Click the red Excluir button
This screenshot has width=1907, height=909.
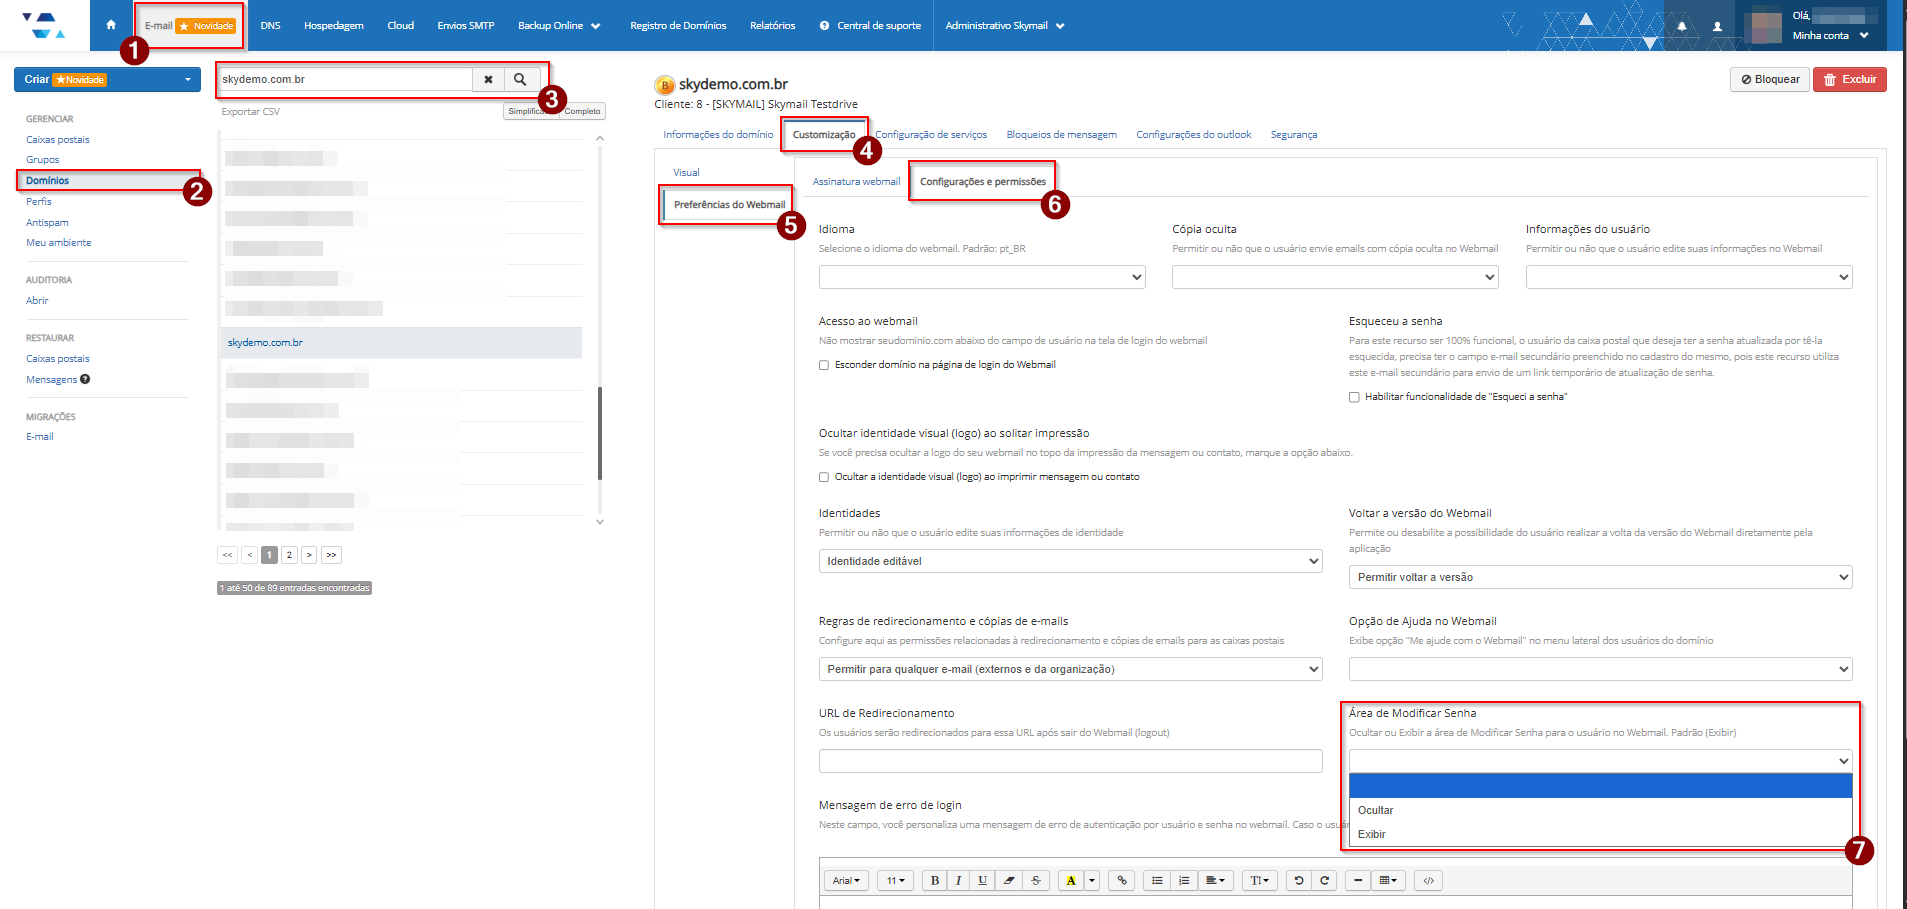point(1849,79)
